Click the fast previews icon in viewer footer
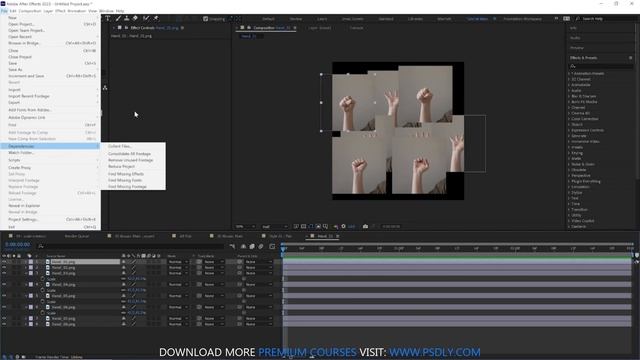 point(296,227)
